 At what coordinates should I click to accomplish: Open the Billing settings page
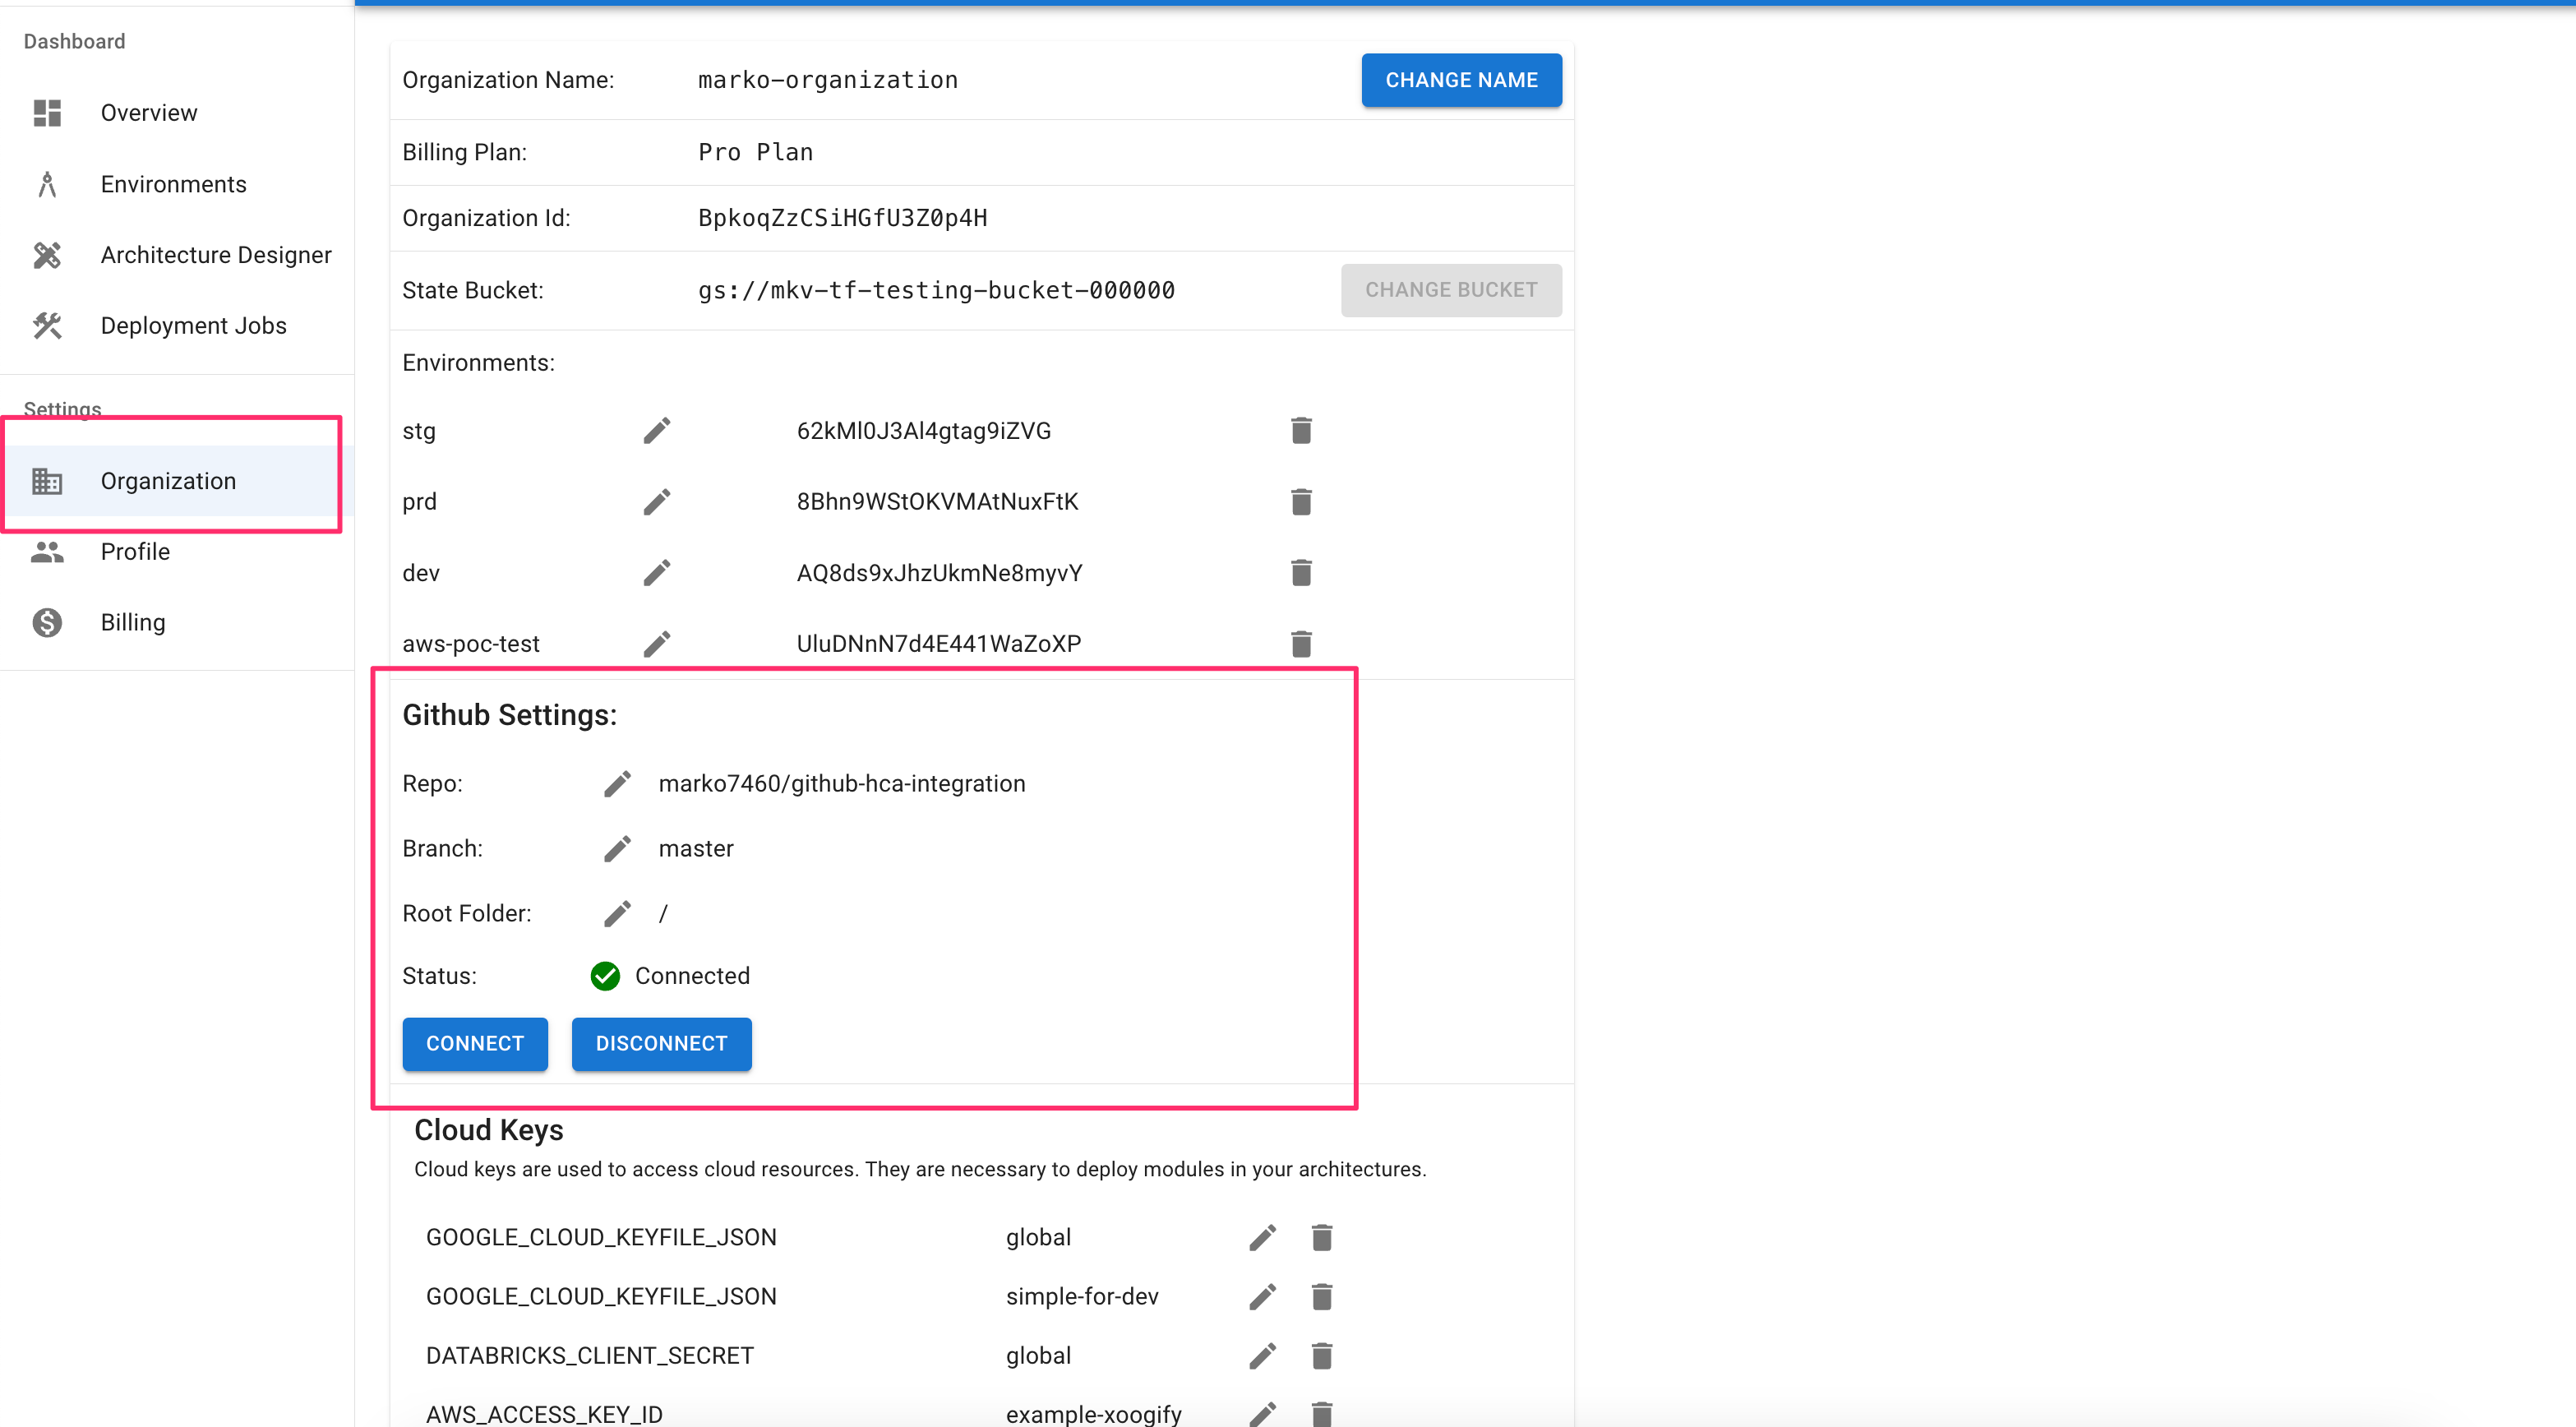click(x=132, y=623)
